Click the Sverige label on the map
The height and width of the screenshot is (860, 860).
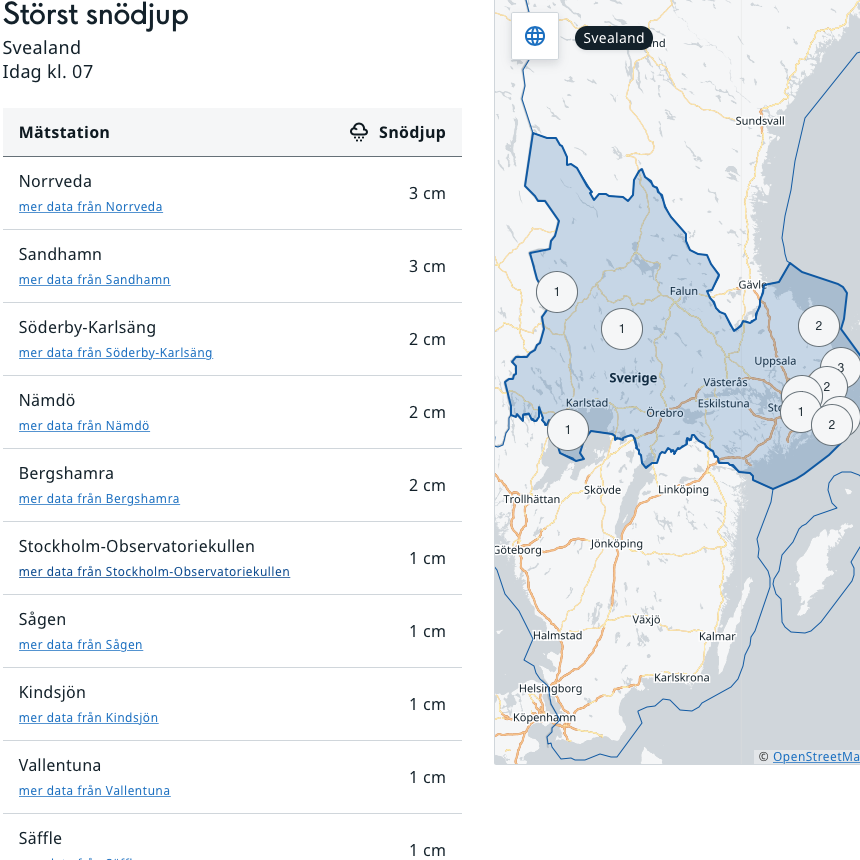[633, 378]
